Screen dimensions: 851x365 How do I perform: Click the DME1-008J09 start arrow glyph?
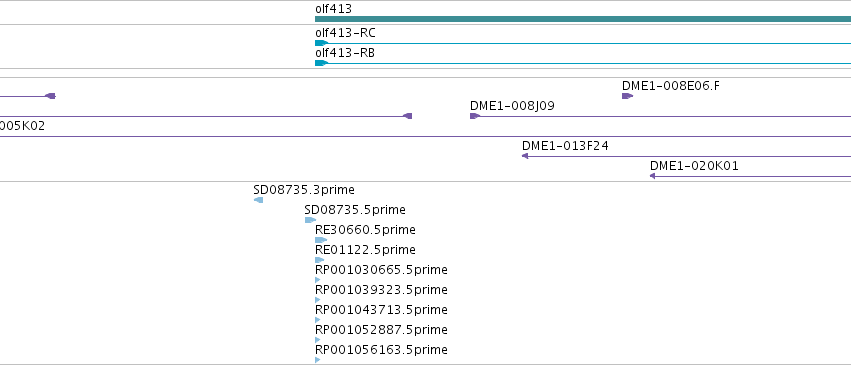click(475, 116)
